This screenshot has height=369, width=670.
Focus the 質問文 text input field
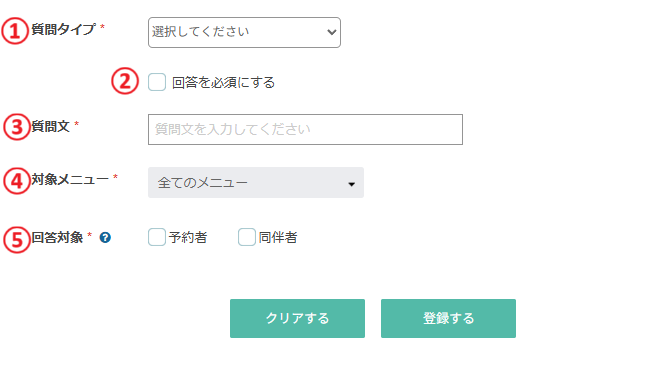tap(306, 129)
